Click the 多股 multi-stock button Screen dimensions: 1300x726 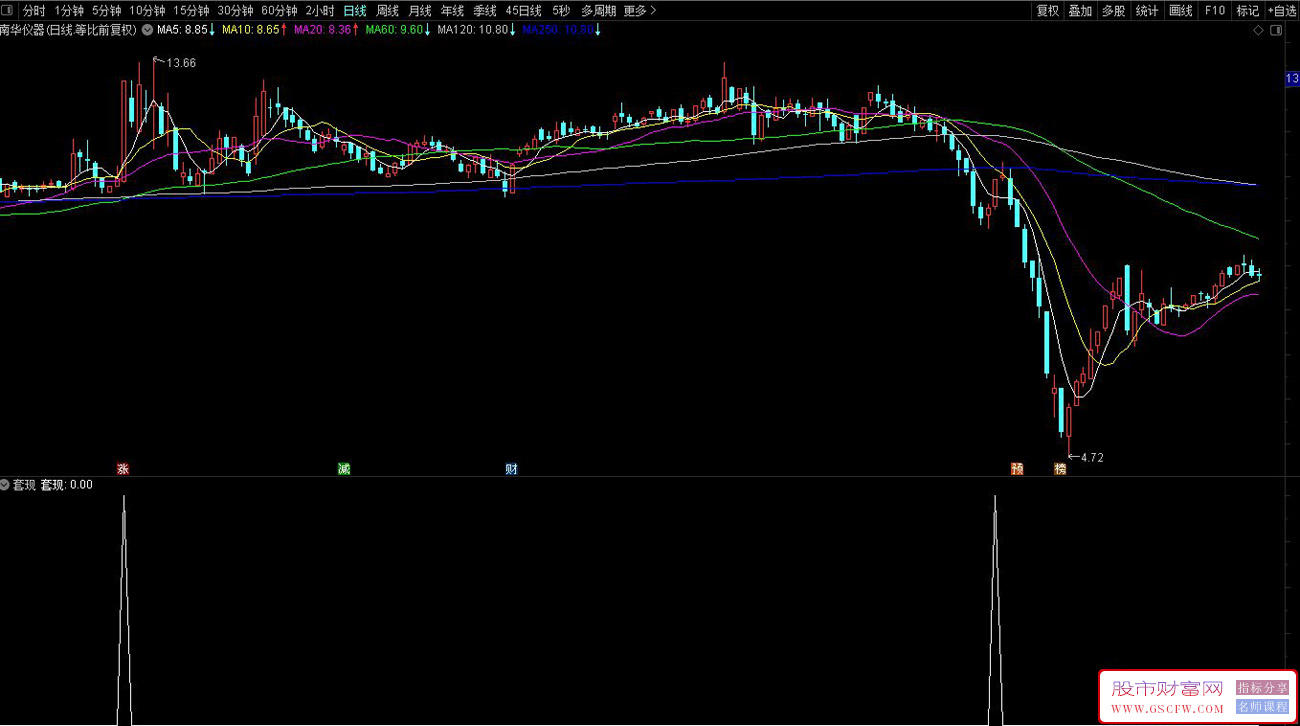tap(1113, 11)
